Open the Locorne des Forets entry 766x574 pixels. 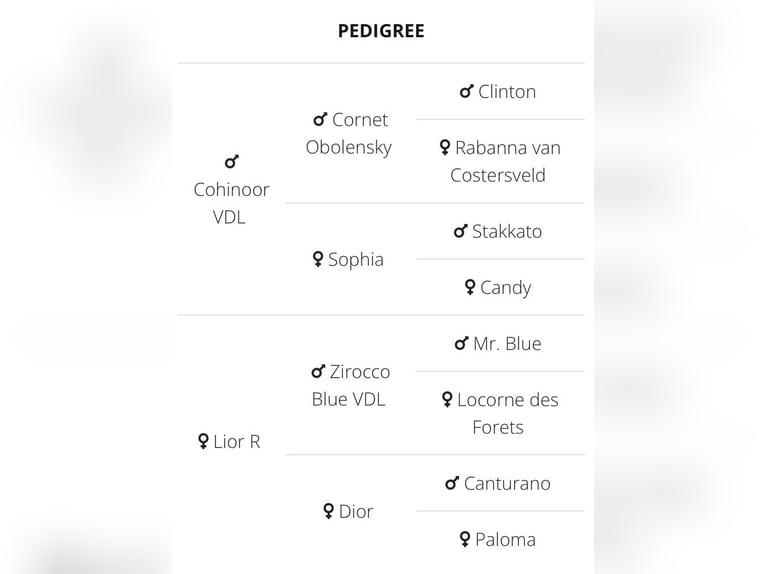tap(500, 413)
